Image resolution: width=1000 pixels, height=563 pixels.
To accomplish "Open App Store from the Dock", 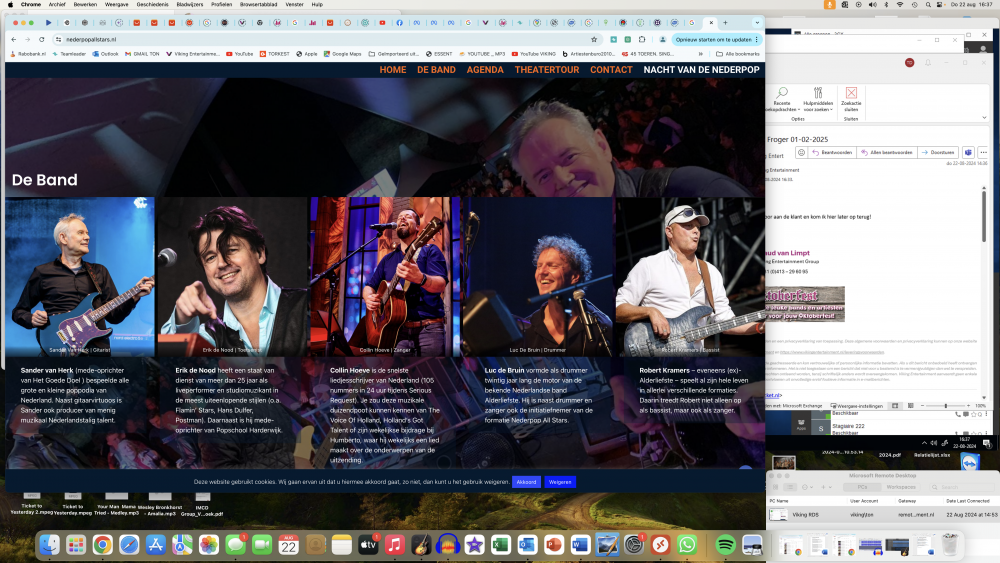I will coord(156,545).
